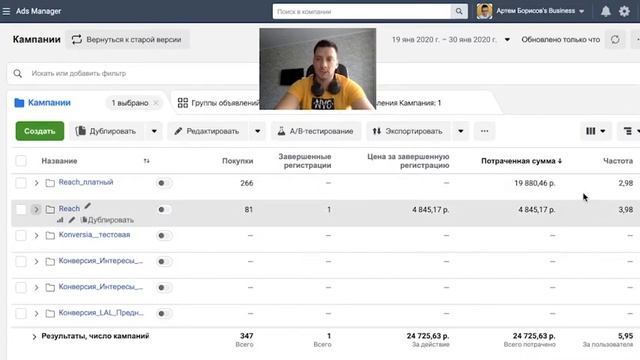This screenshot has width=640, height=360.
Task: Tick the Konversia__тестовая row checkbox
Action: (21, 236)
